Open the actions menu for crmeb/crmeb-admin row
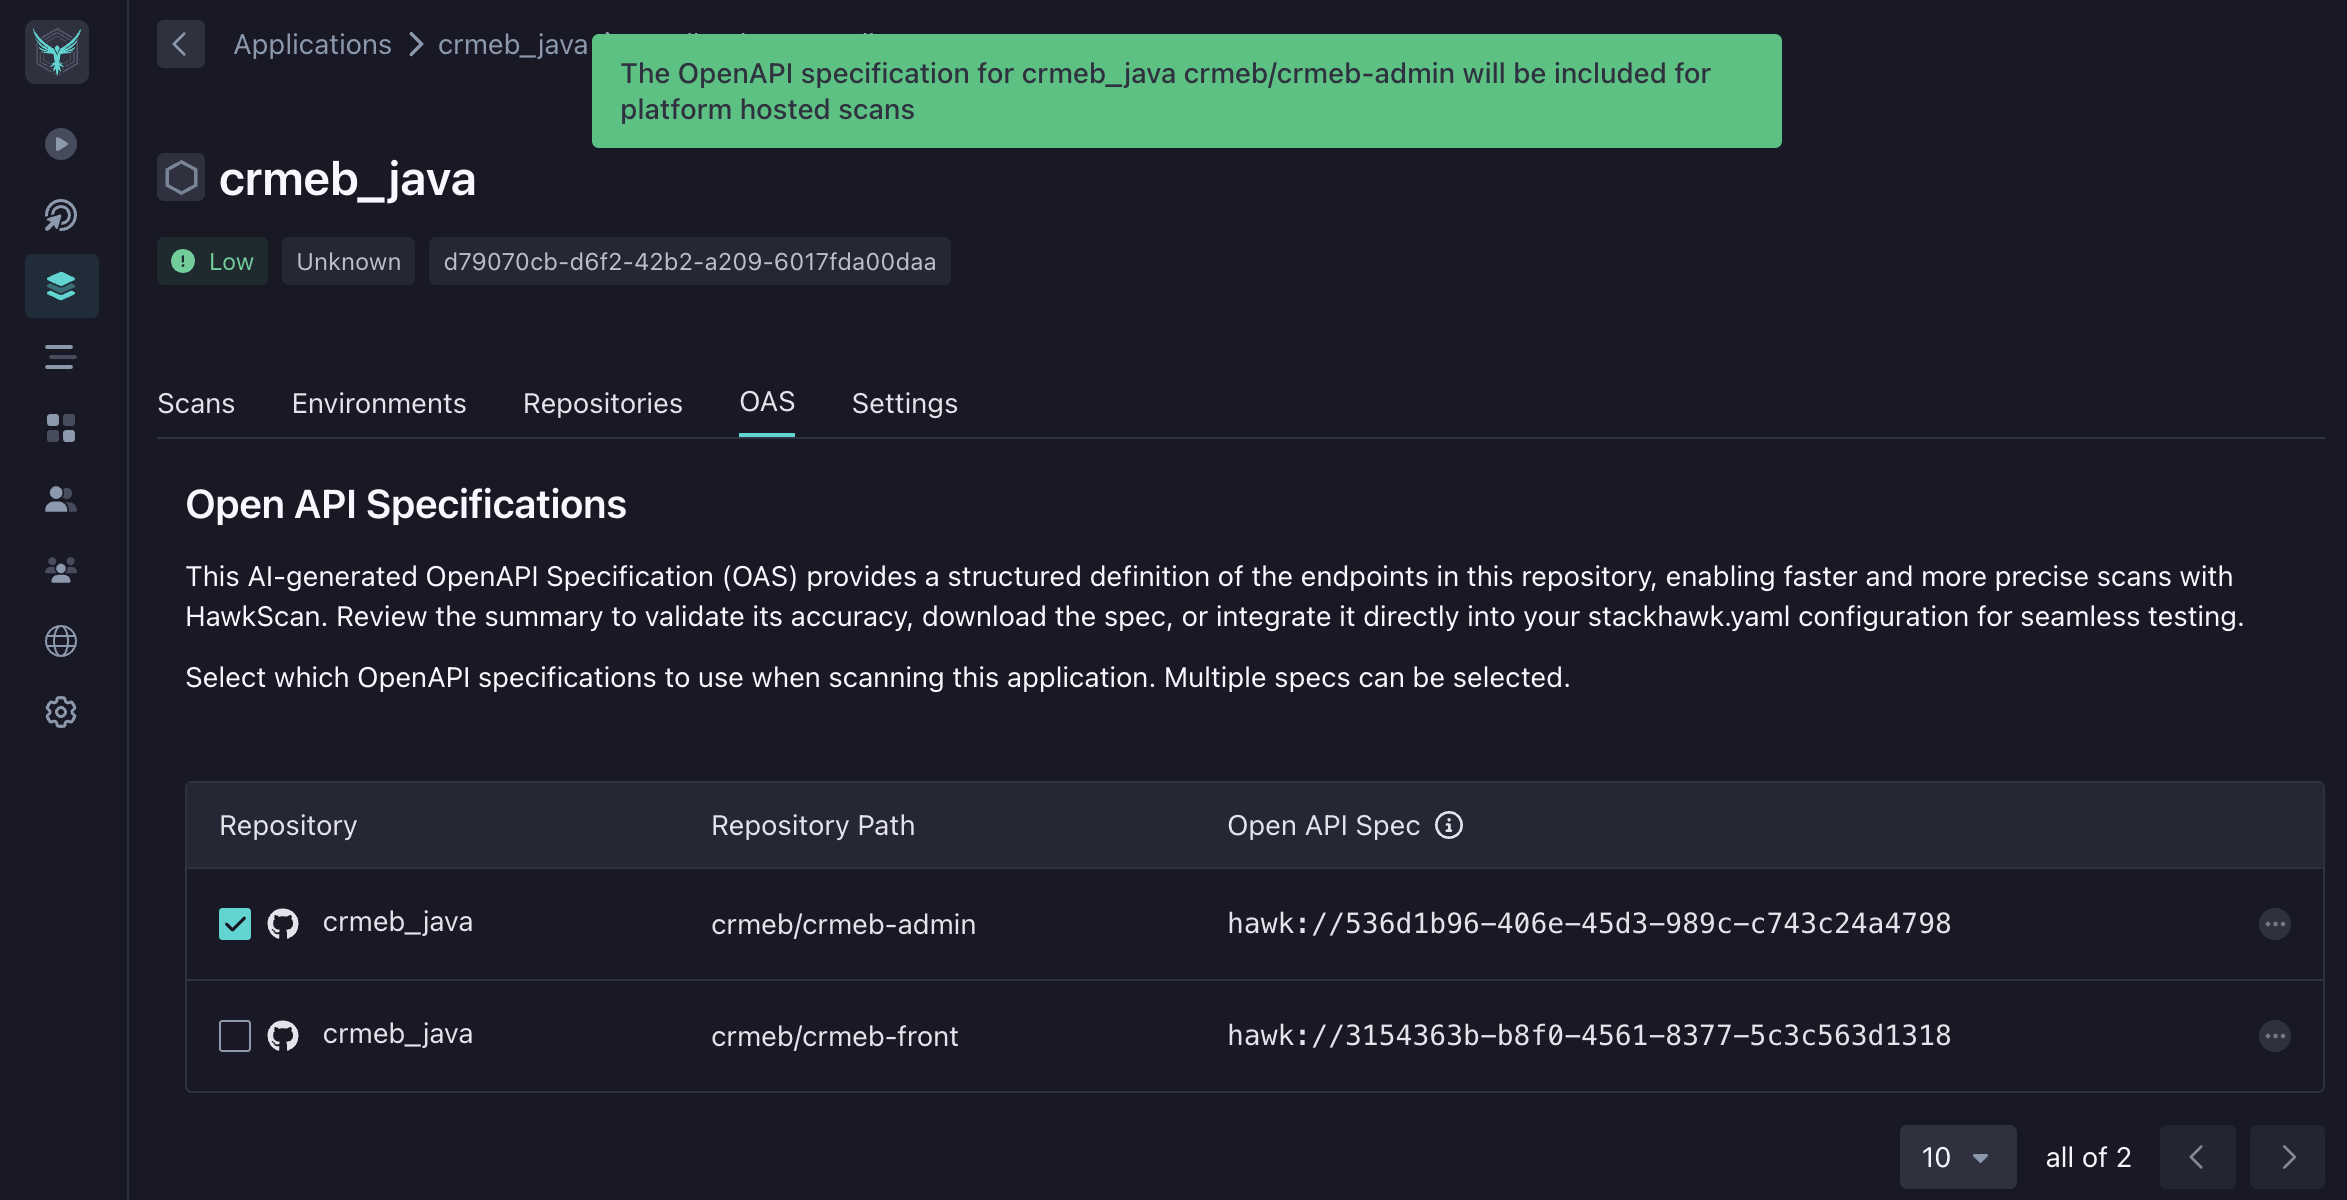 pyautogui.click(x=2274, y=924)
